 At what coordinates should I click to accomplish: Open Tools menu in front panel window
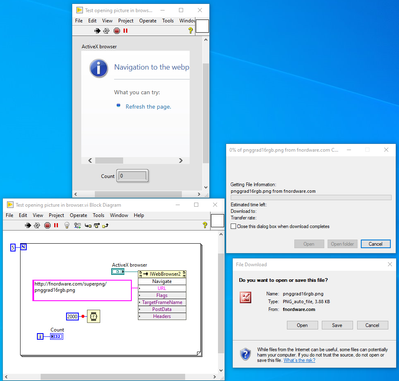click(x=168, y=21)
